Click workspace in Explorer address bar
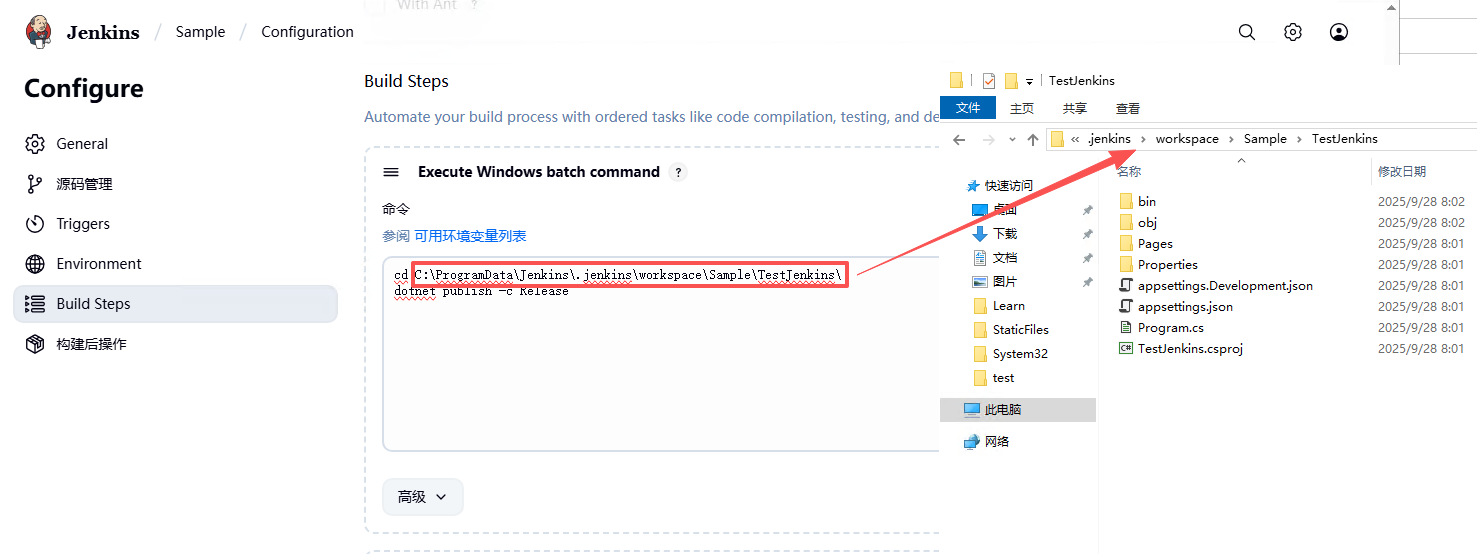 (1187, 139)
